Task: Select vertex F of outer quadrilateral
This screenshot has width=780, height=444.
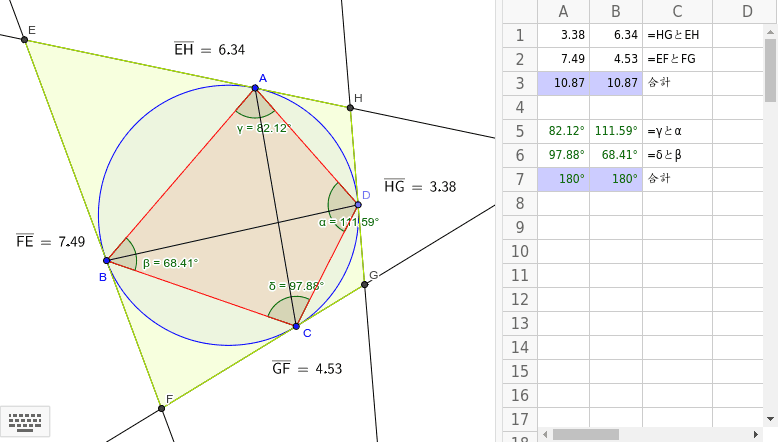Action: click(x=161, y=408)
